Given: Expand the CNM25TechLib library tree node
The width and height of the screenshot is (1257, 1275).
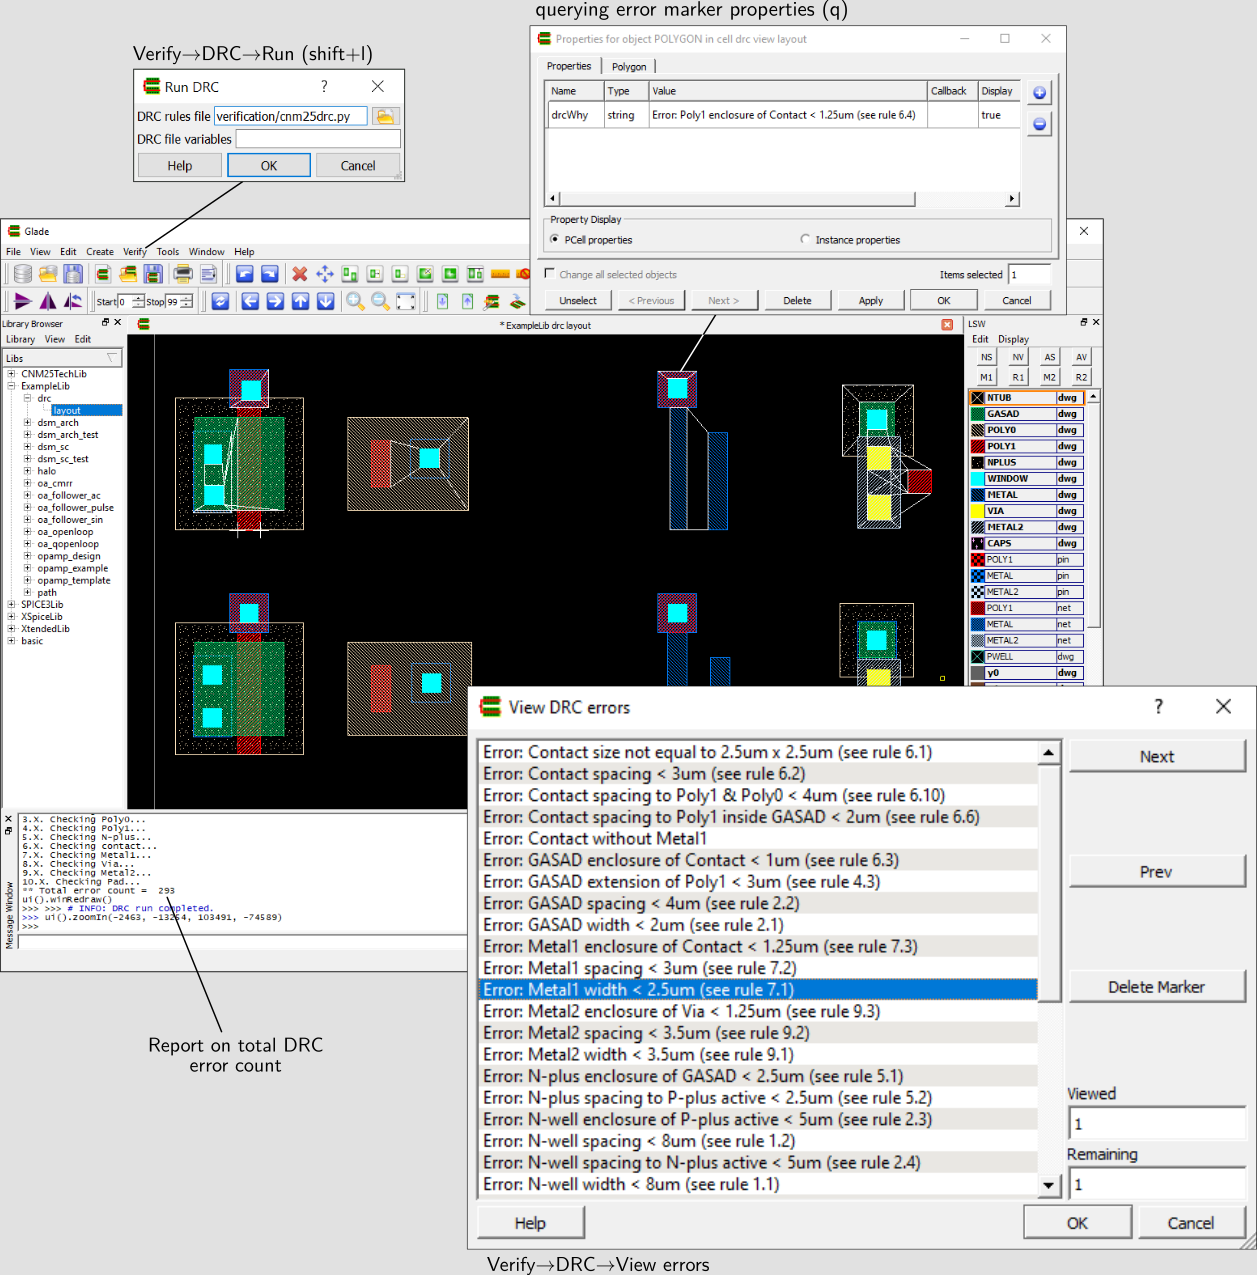Looking at the screenshot, I should click(x=12, y=374).
